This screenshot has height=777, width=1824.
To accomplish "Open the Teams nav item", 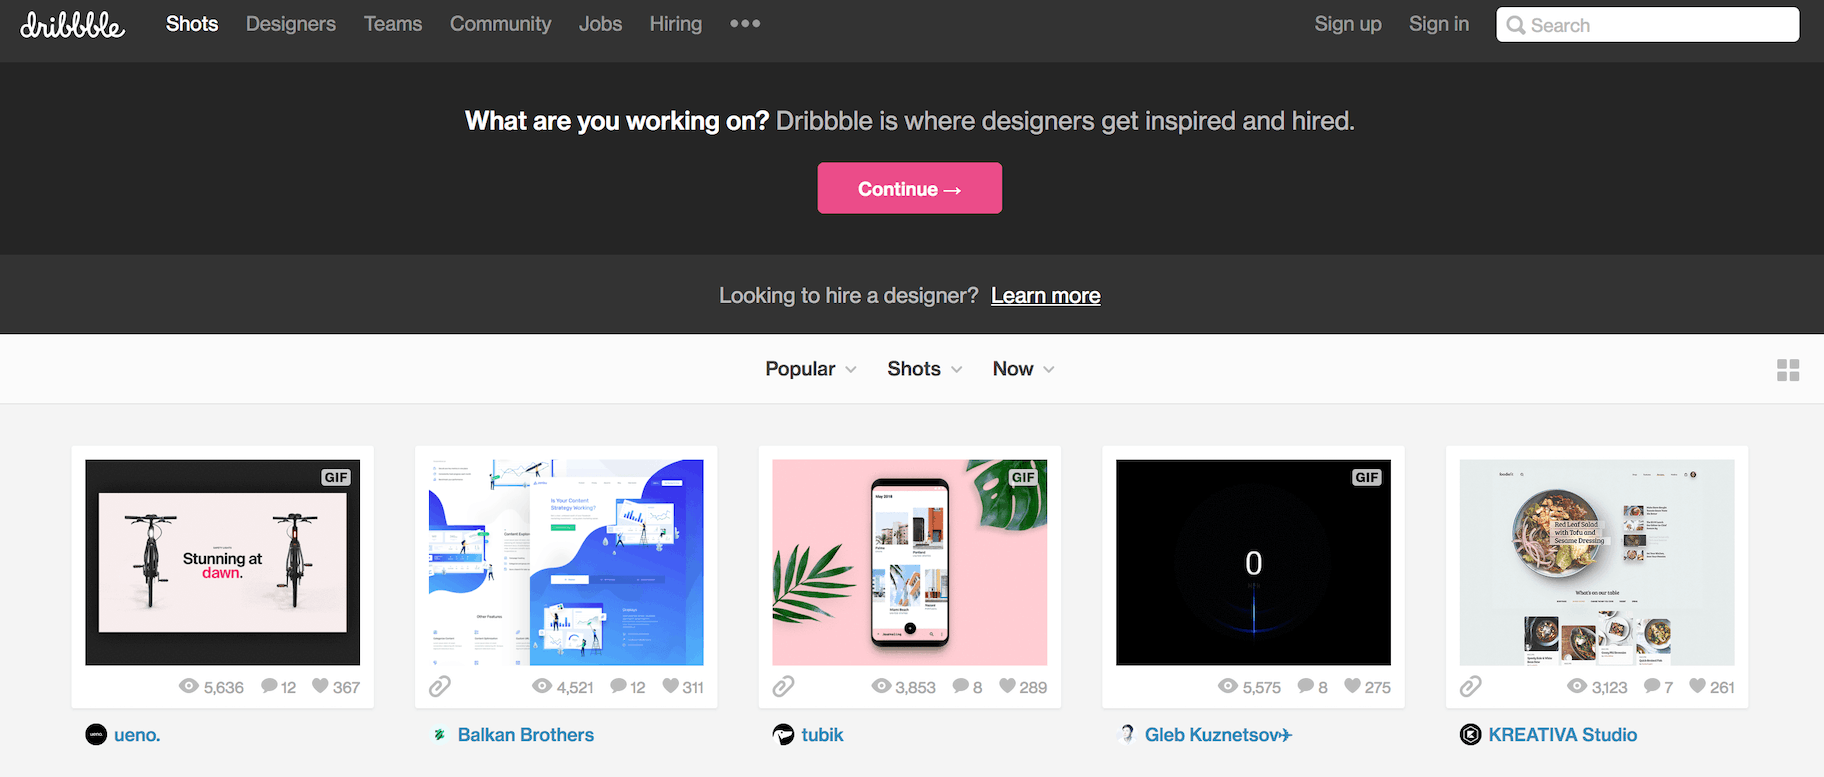I will click(x=393, y=24).
